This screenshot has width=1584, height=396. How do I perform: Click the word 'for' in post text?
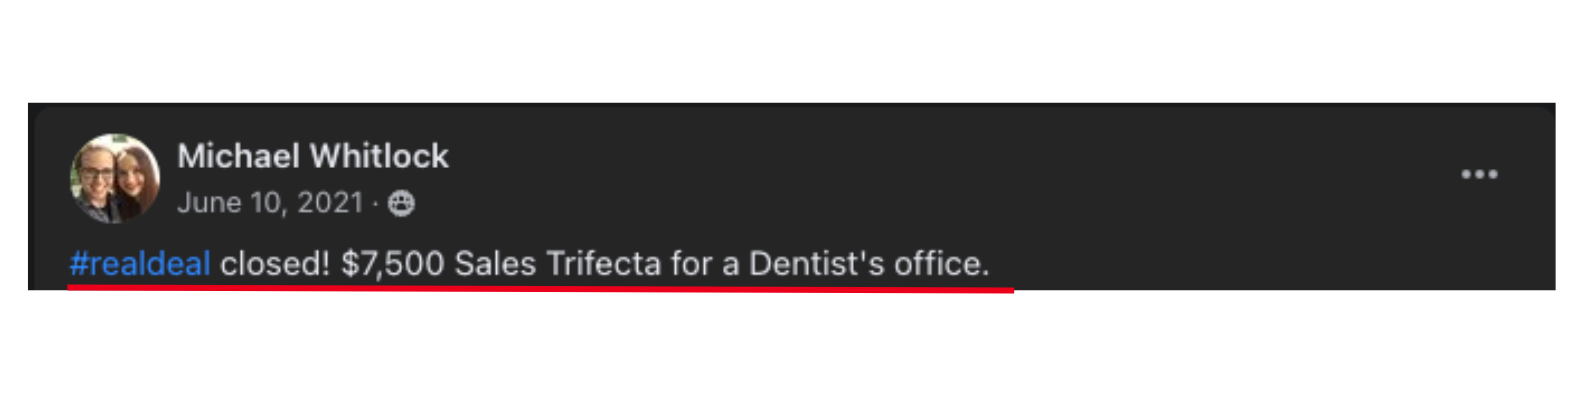click(691, 263)
